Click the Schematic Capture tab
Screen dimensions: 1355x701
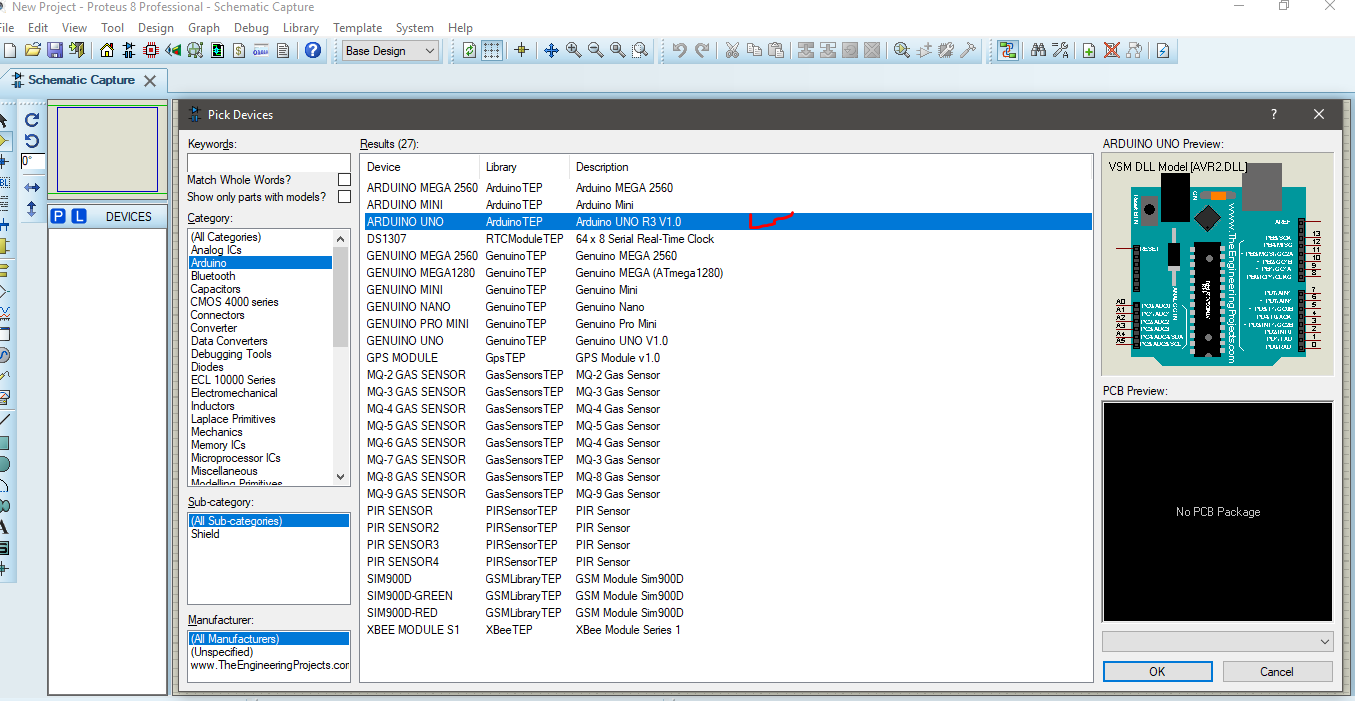[x=85, y=80]
